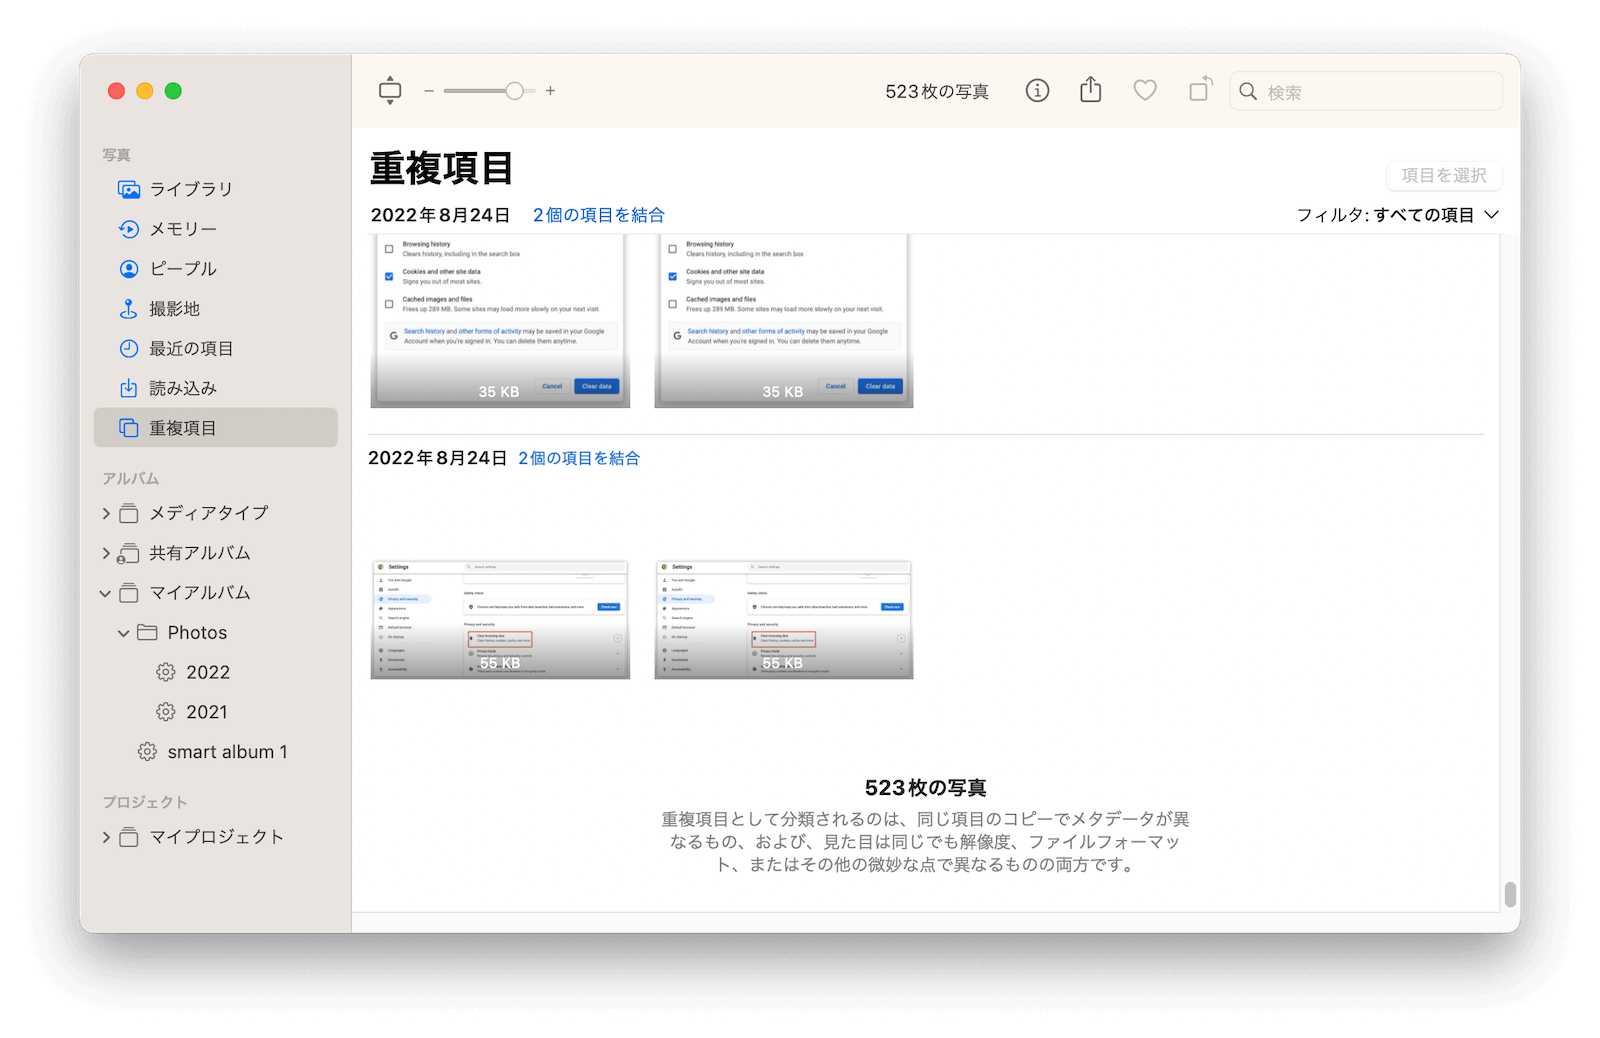
Task: Click the 重複項目 duplicates icon
Action: click(x=129, y=428)
